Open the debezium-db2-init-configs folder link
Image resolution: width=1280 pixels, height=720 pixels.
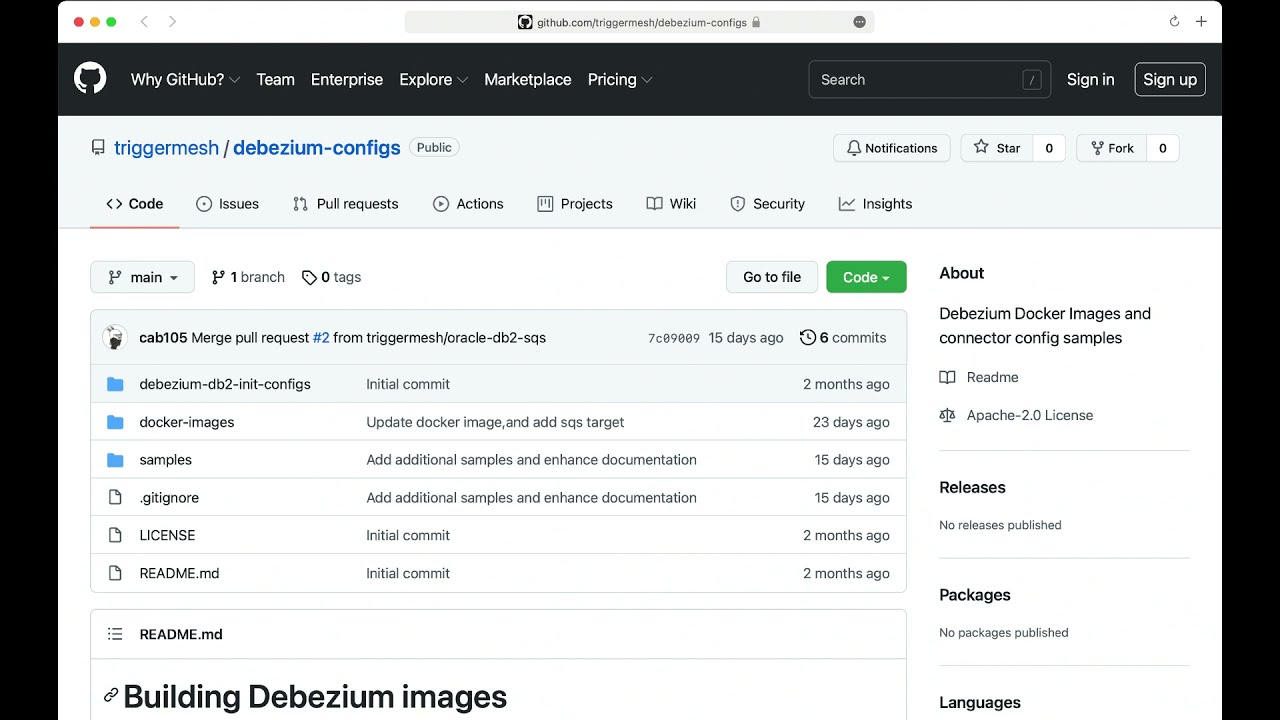point(225,384)
